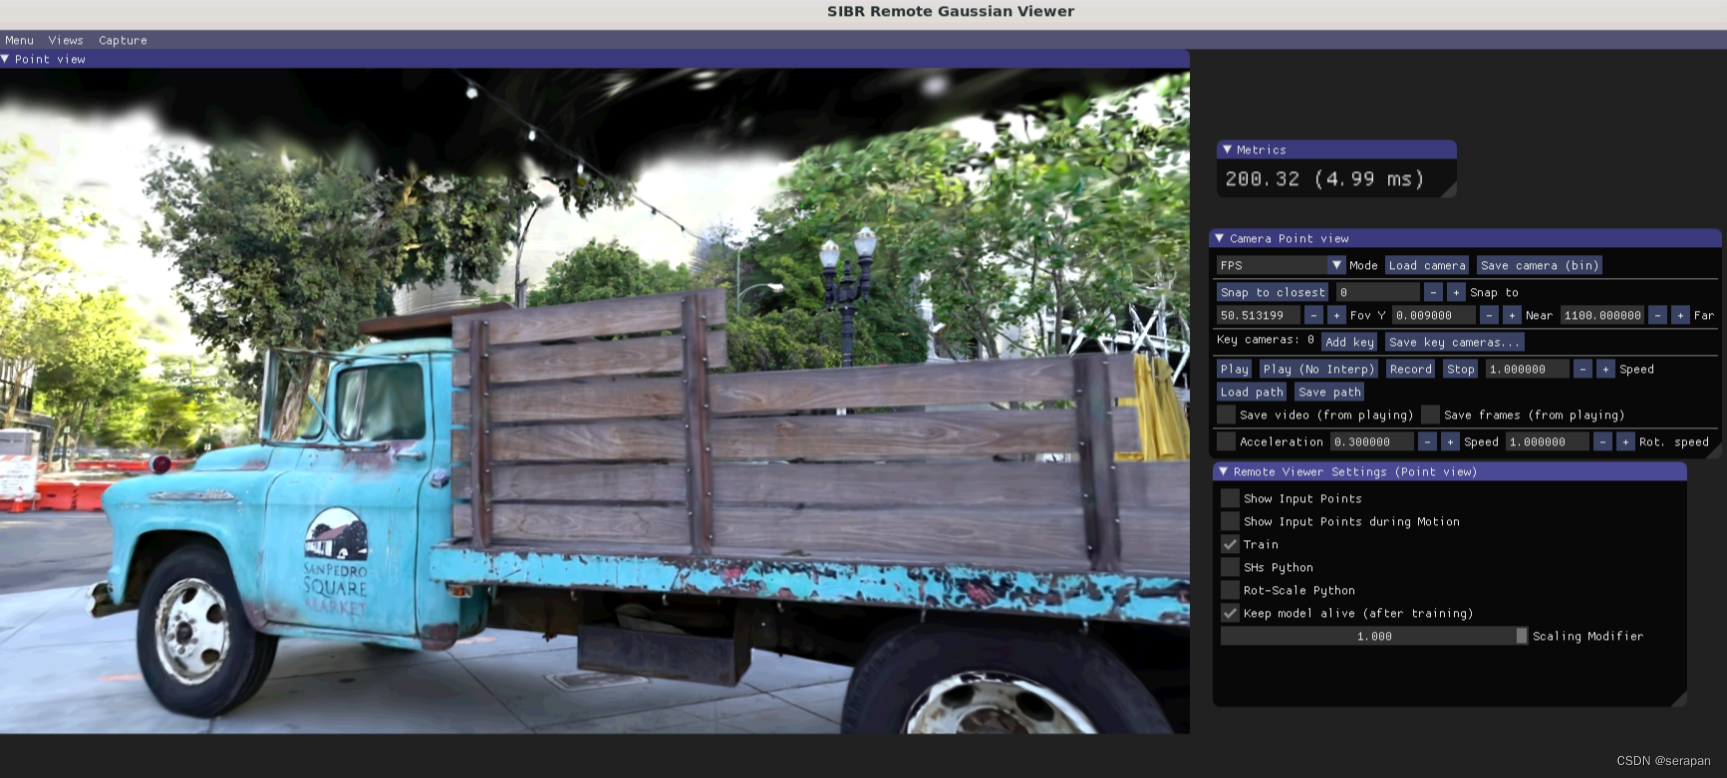
Task: Increase the Near plane value
Action: tap(1512, 315)
